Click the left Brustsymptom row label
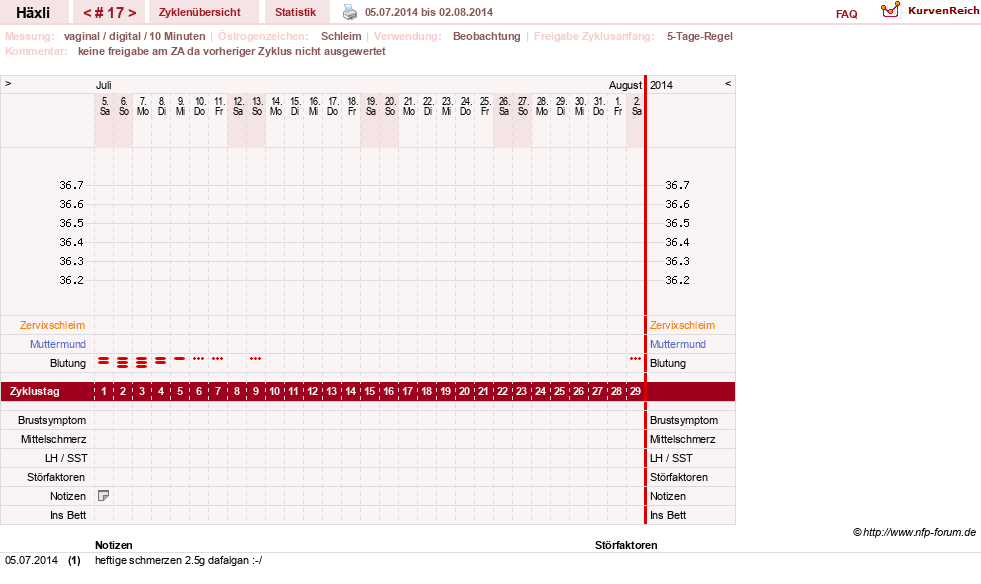 point(52,420)
